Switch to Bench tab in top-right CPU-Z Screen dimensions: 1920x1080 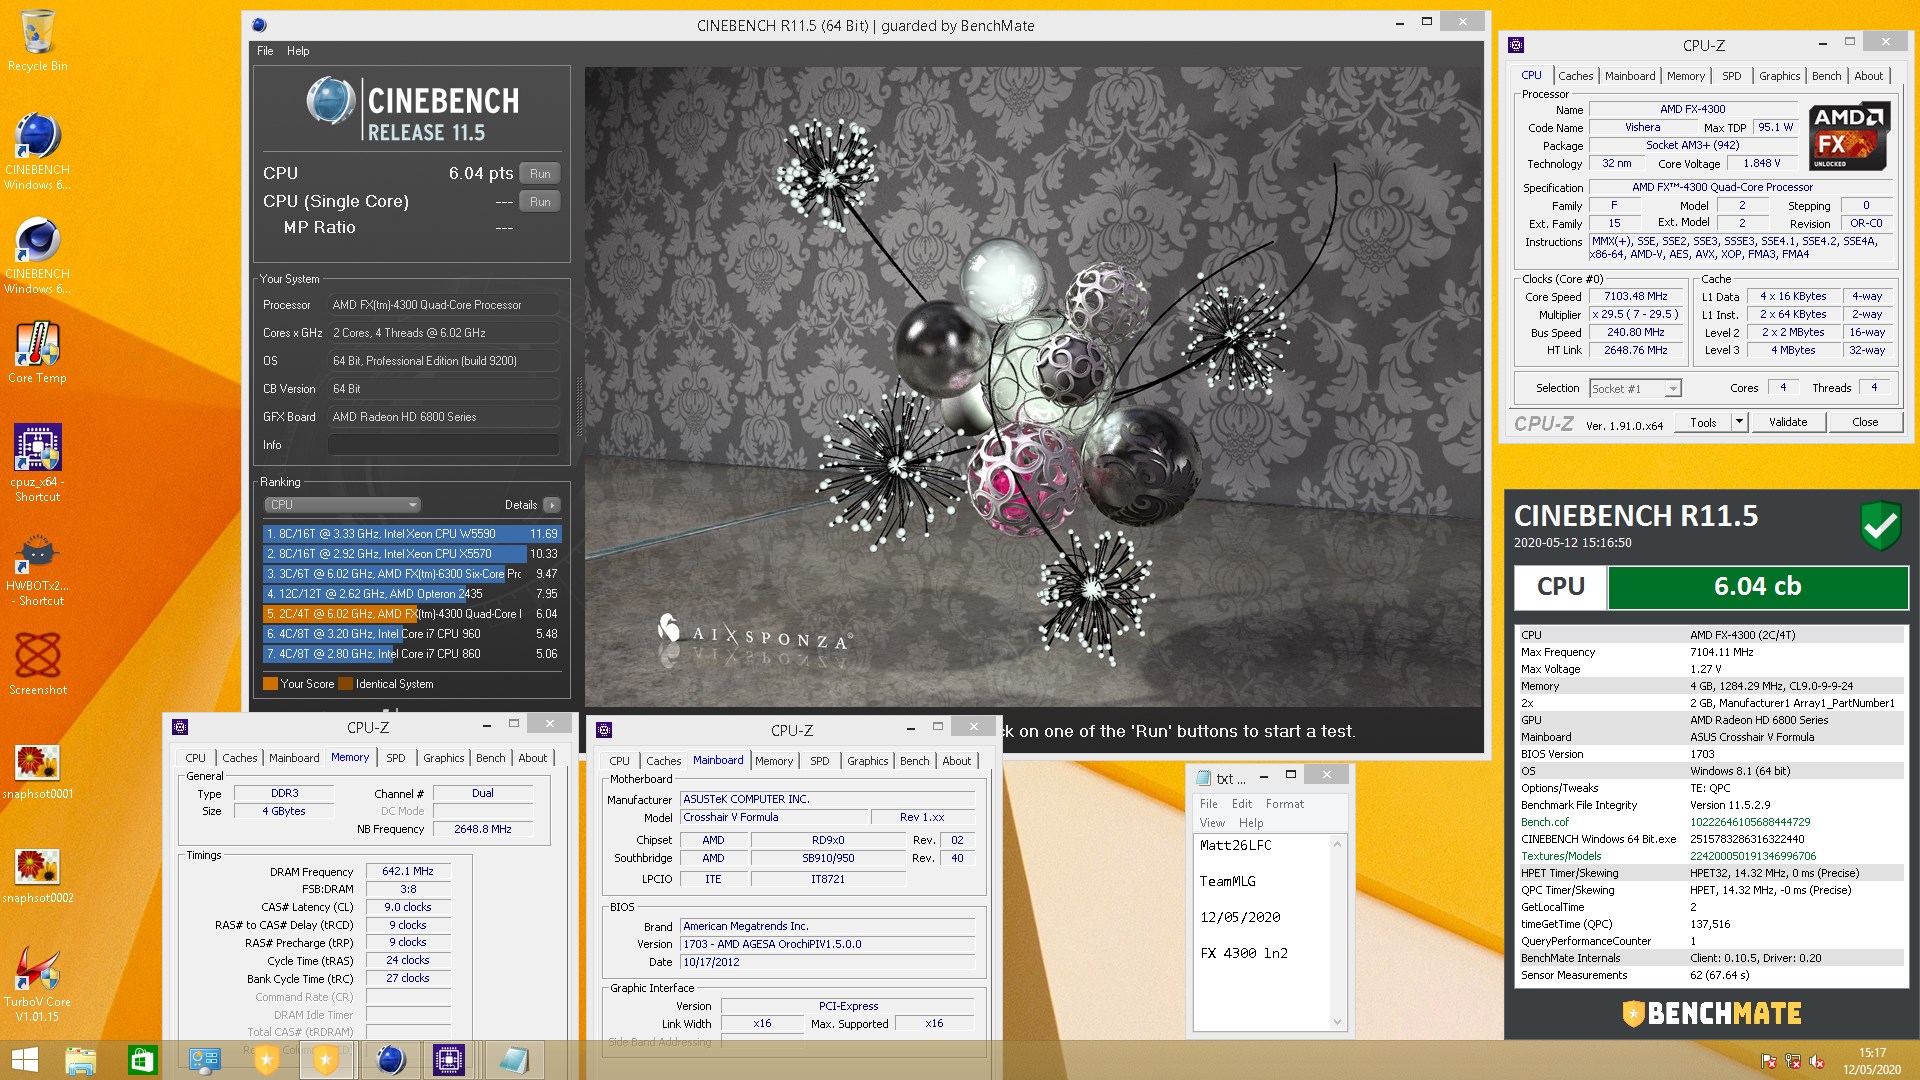1826,76
